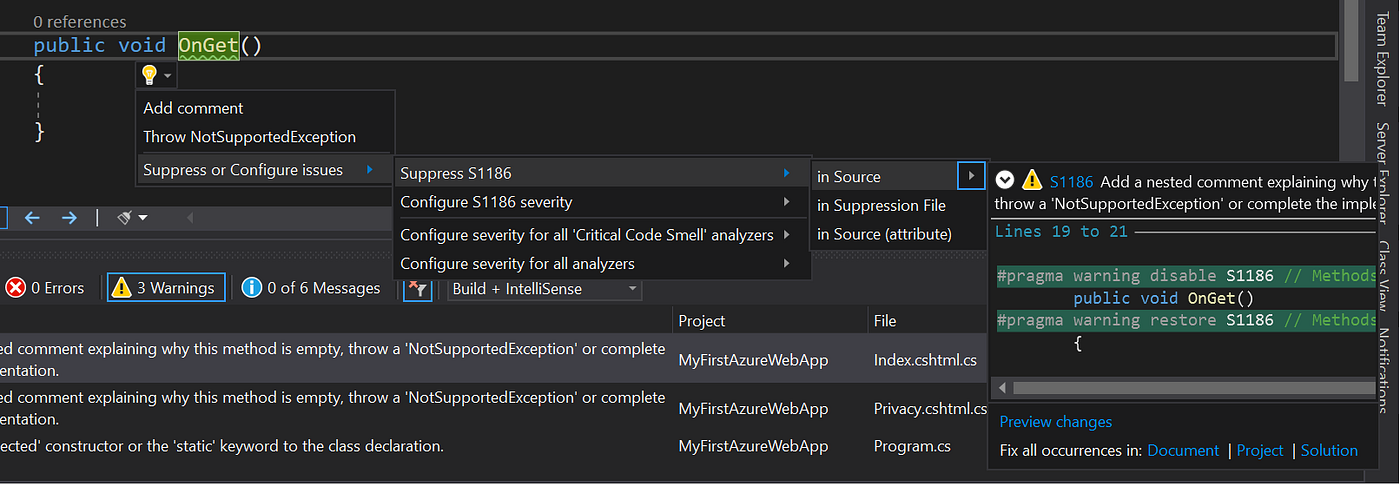Screen dimensions: 1400x485
Task: Select 'Add comment' quick action
Action: coord(193,108)
